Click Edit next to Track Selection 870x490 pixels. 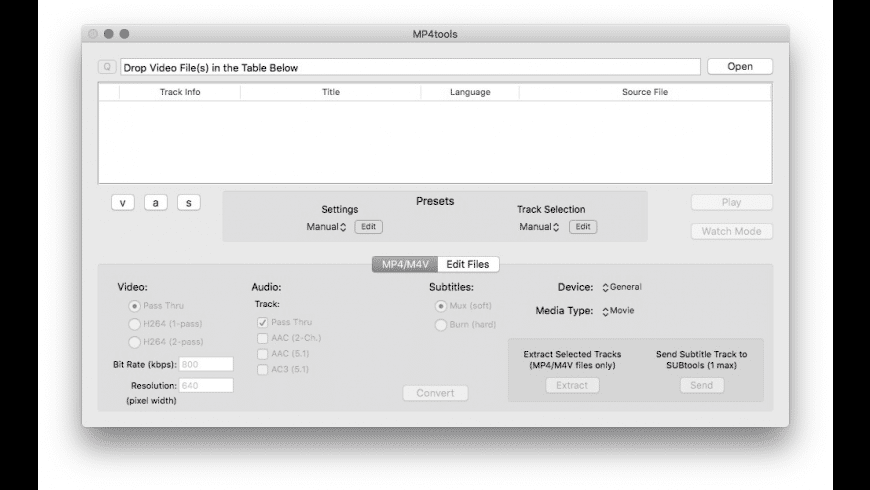583,226
